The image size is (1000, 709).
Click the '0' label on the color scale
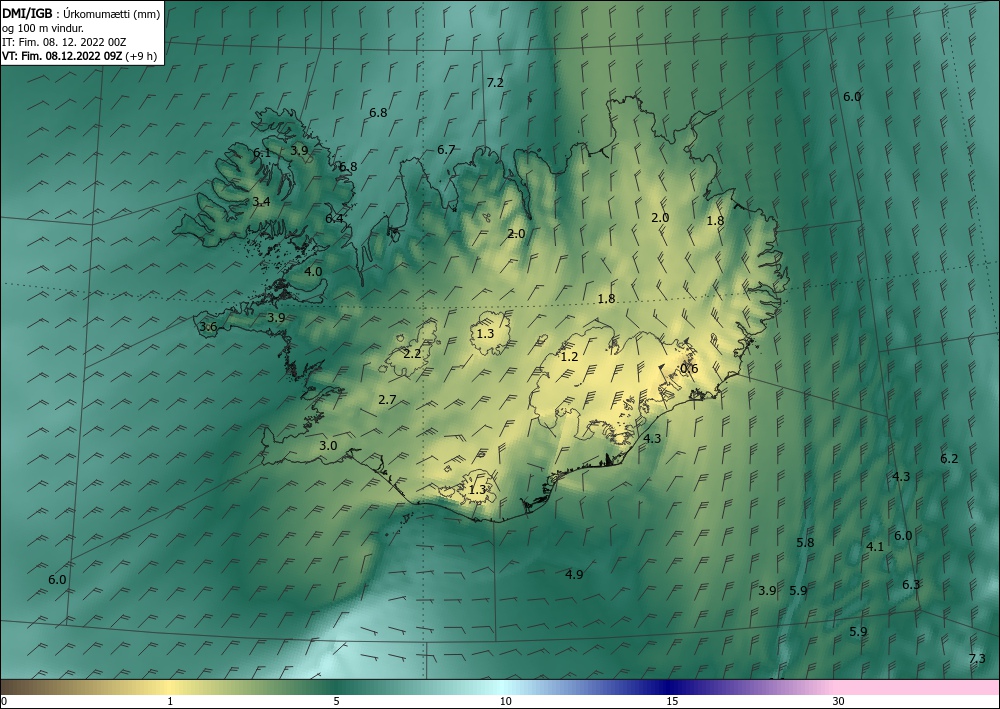click(x=4, y=702)
